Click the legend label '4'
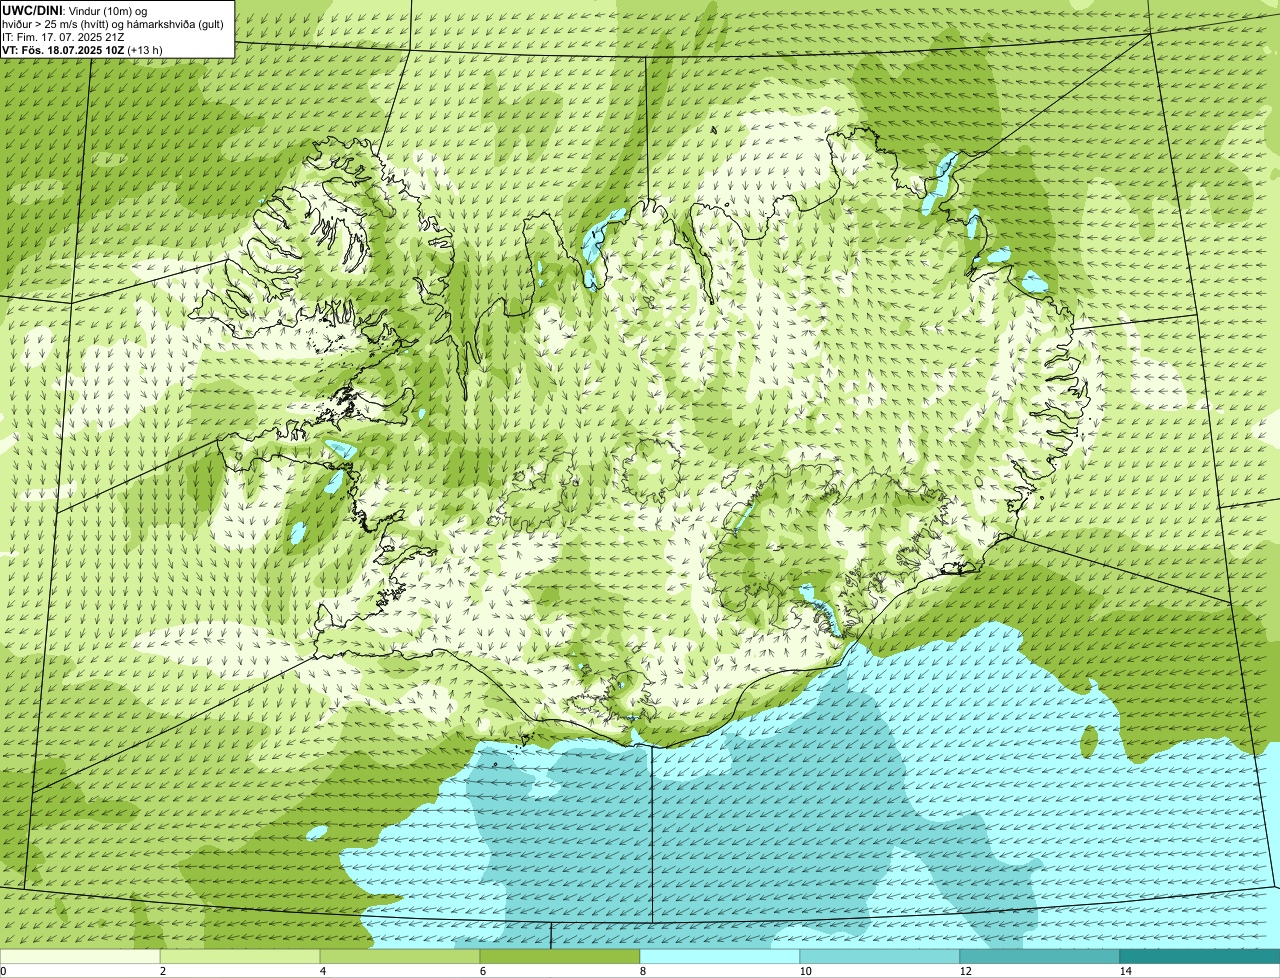 [x=322, y=971]
